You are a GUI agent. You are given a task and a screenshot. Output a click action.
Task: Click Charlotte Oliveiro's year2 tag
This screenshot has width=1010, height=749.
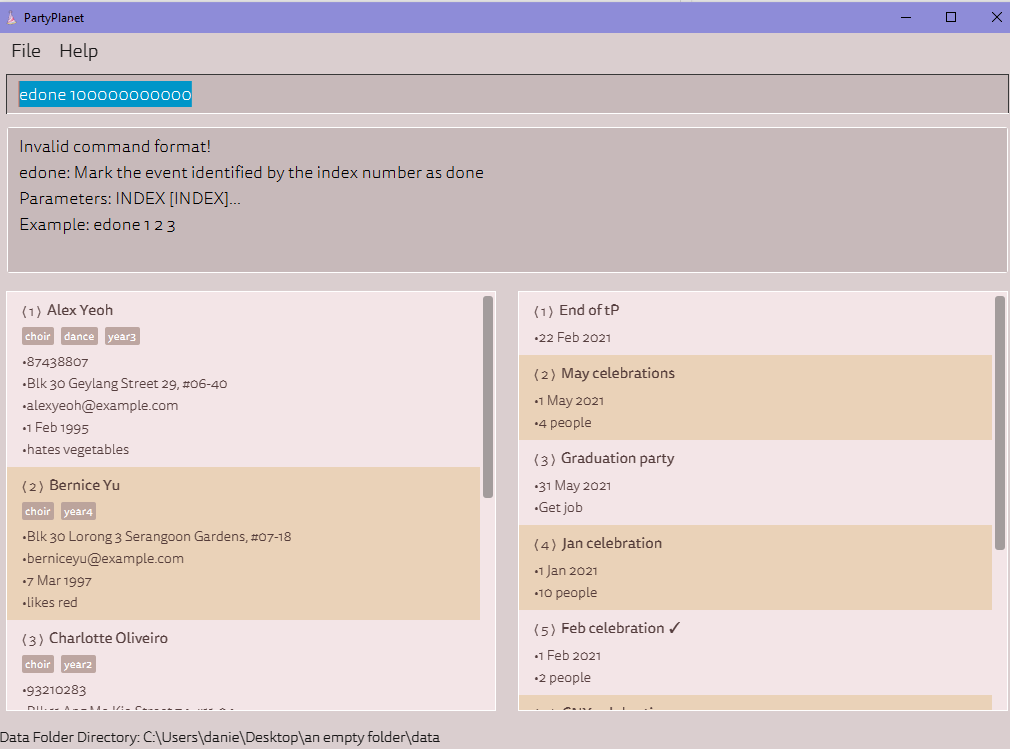[x=78, y=664]
